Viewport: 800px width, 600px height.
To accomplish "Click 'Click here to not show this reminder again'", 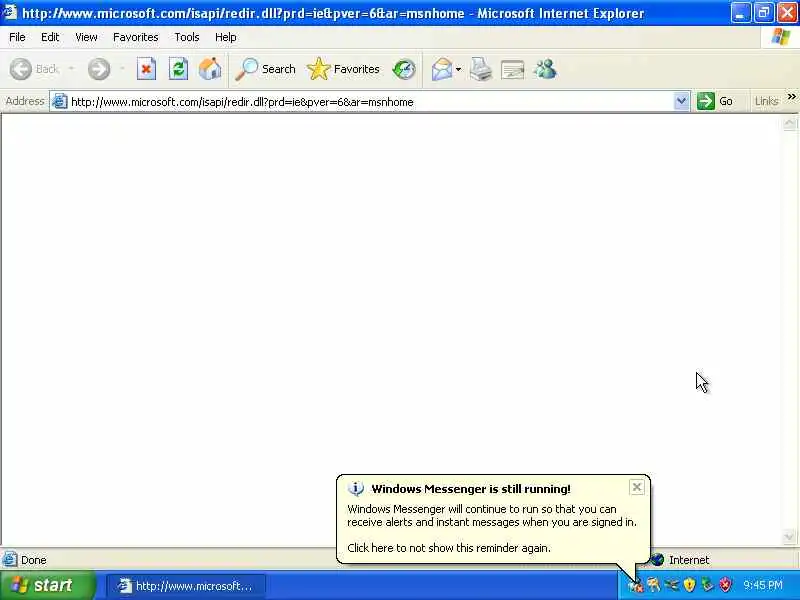I will (449, 548).
